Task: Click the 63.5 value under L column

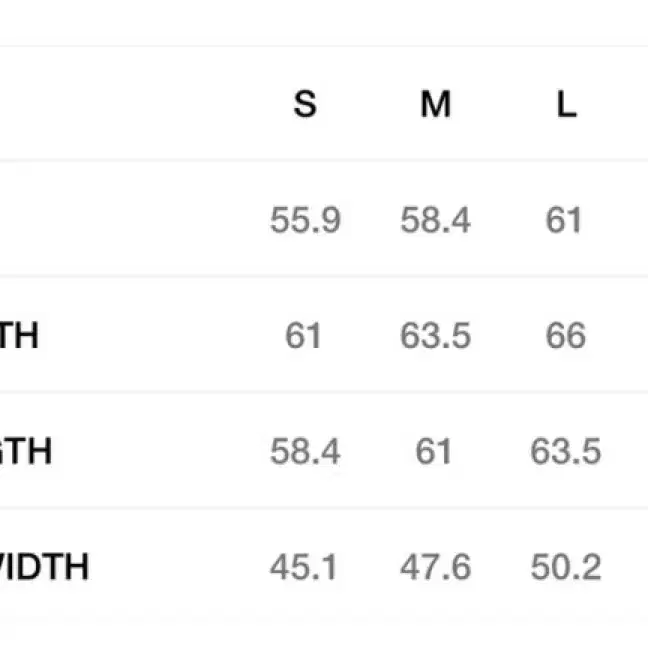Action: [565, 451]
